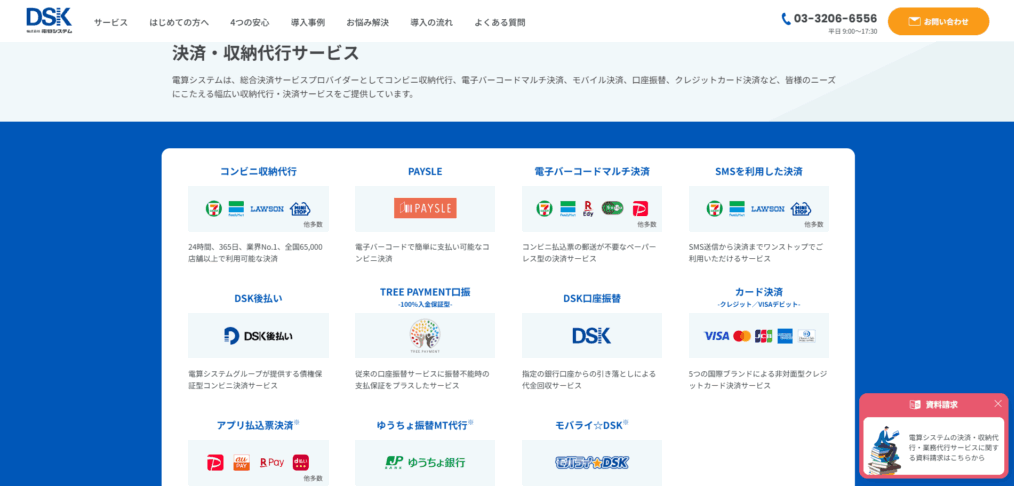Click the phone icon beside 03-3206-6556
This screenshot has height=486, width=1014.
(x=786, y=19)
